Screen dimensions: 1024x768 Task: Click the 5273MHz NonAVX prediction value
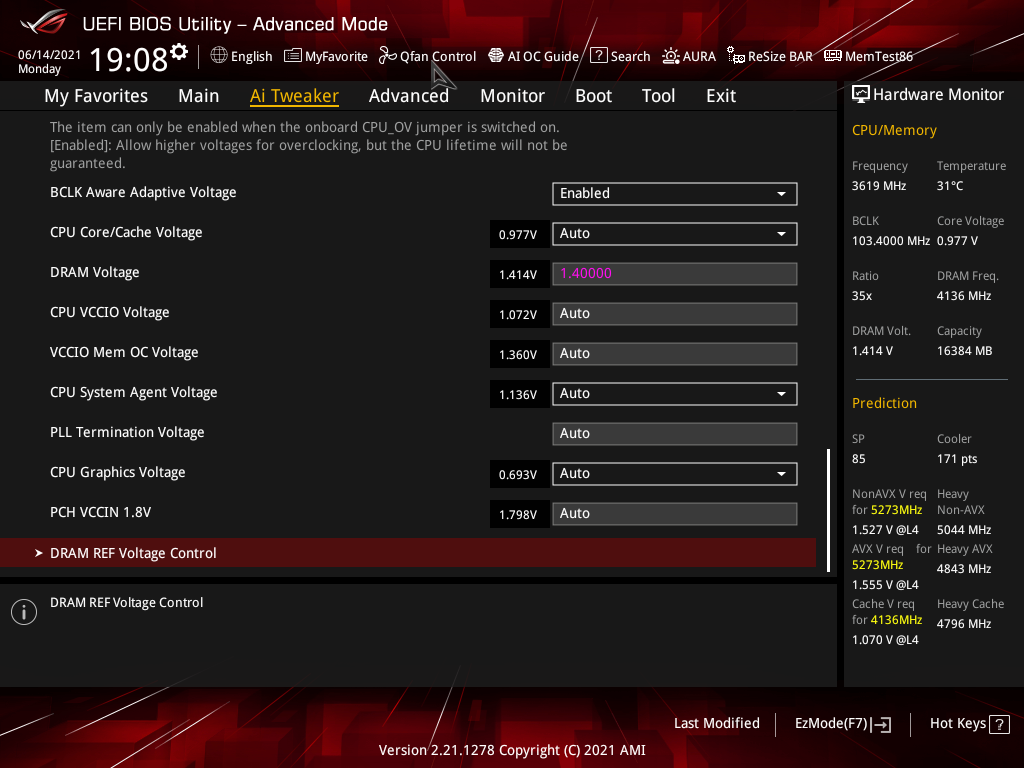click(896, 510)
